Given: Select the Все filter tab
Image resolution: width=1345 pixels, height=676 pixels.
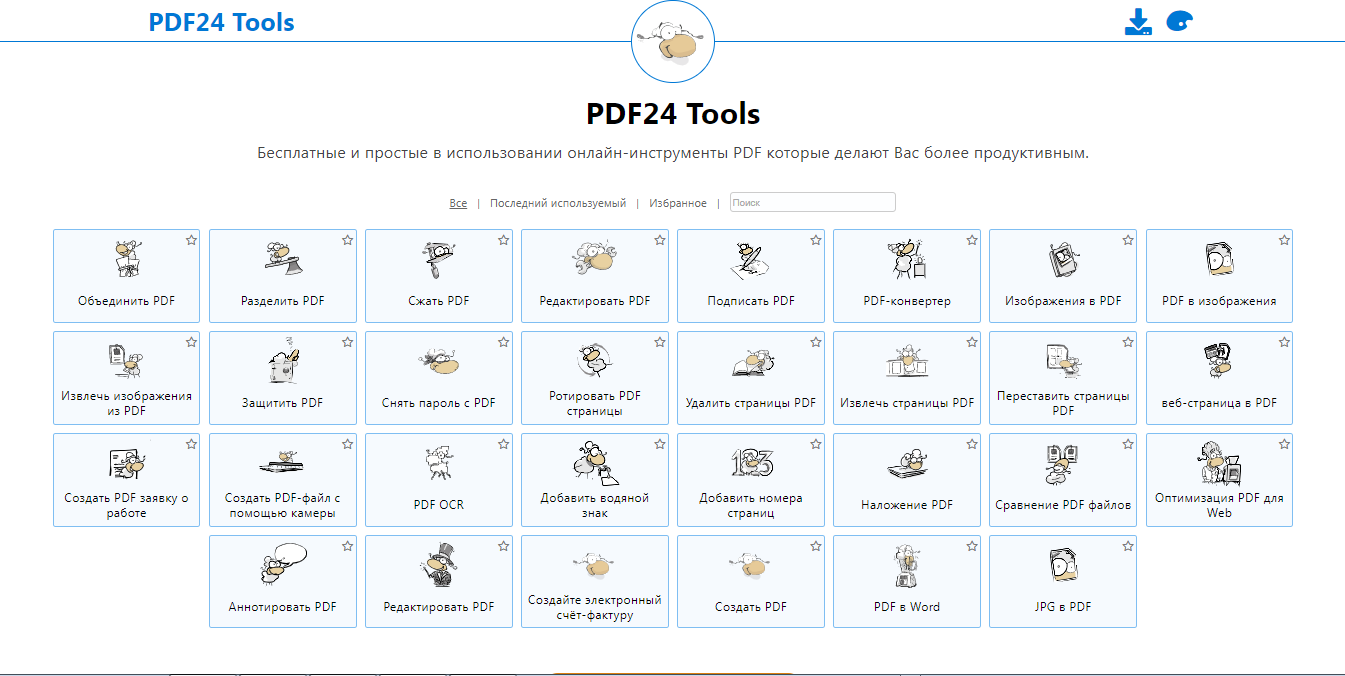Looking at the screenshot, I should pos(458,203).
